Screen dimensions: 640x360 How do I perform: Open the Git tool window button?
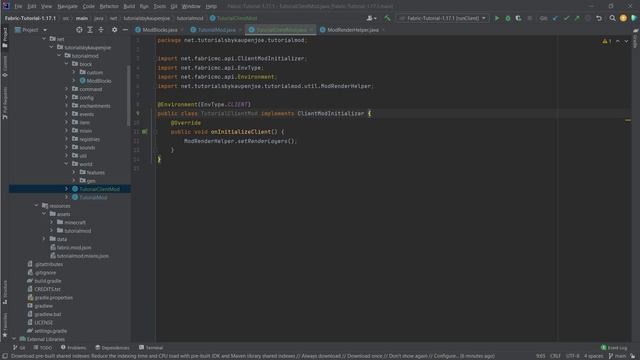pos(19,348)
